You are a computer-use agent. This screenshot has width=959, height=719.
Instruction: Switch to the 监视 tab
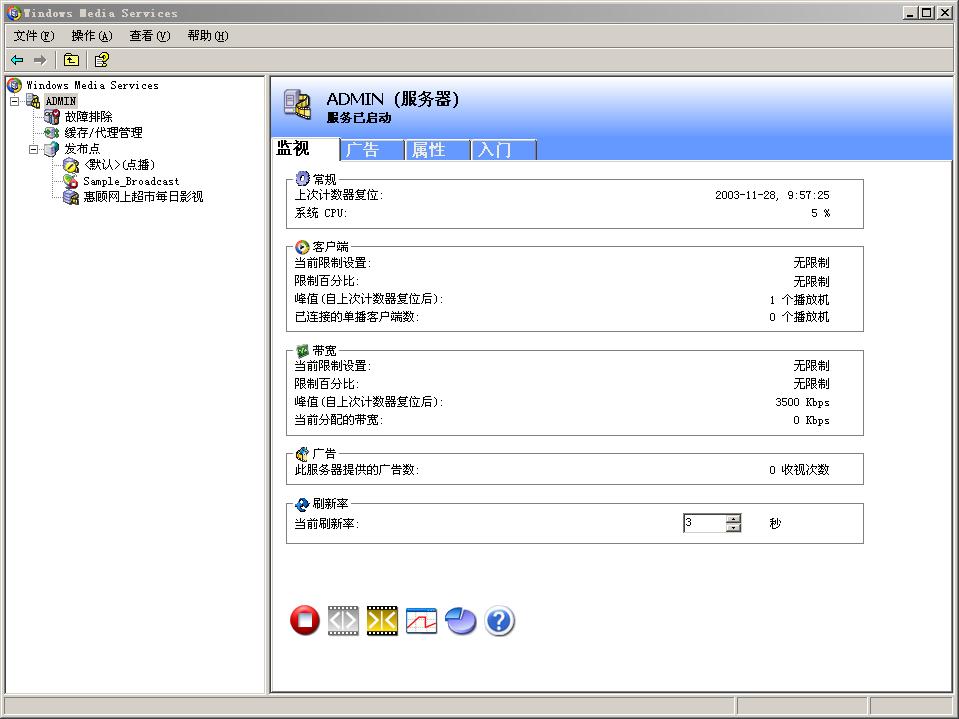(x=305, y=149)
